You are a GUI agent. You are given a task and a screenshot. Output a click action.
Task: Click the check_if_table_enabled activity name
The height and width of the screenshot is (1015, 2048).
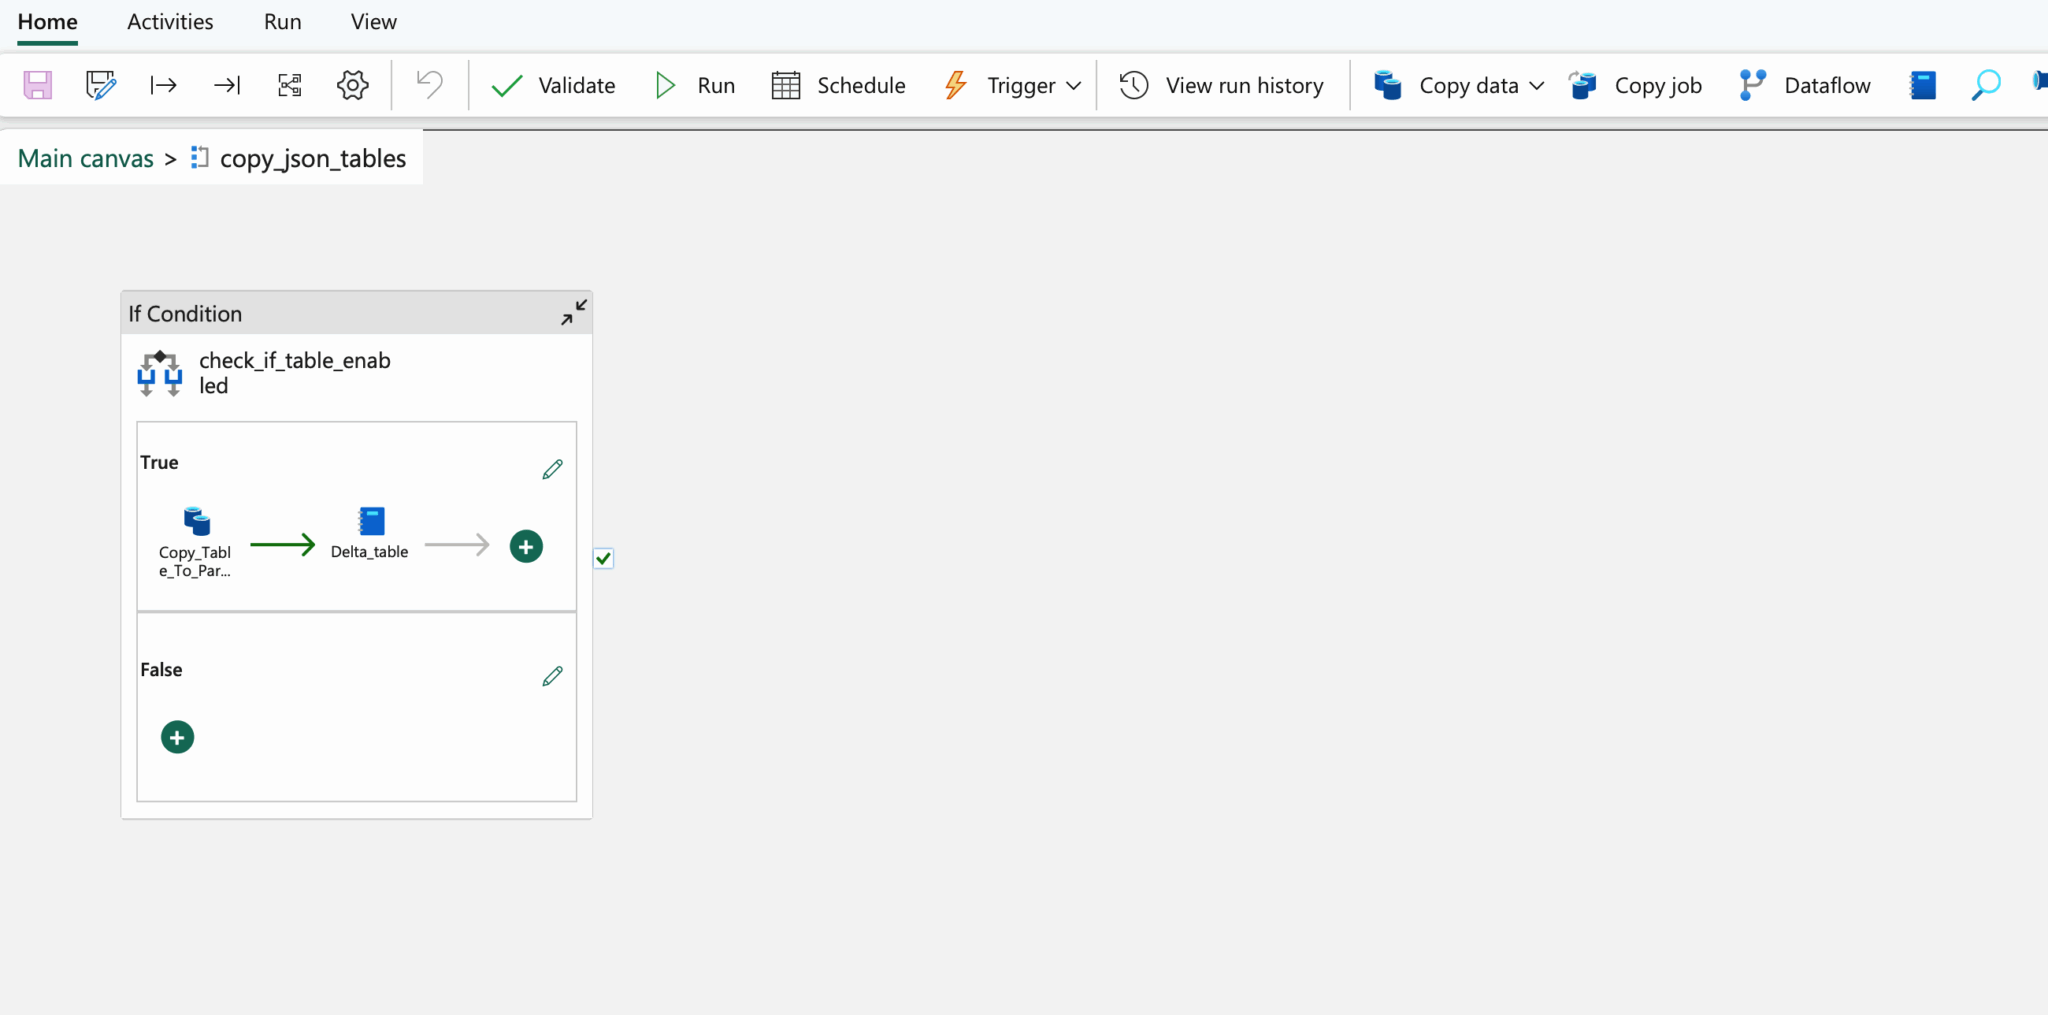coord(295,373)
